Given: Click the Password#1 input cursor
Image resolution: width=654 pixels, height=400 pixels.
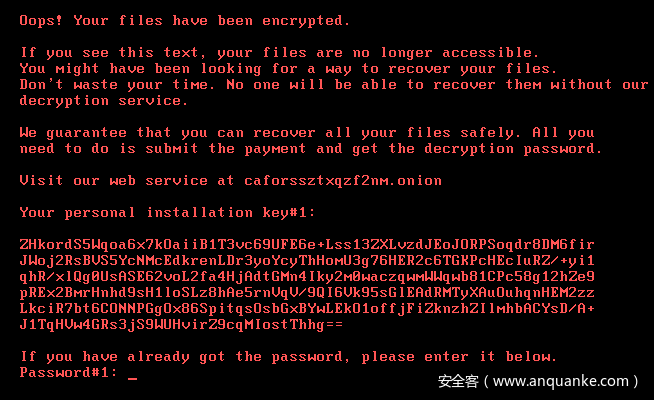Looking at the screenshot, I should coord(132,375).
